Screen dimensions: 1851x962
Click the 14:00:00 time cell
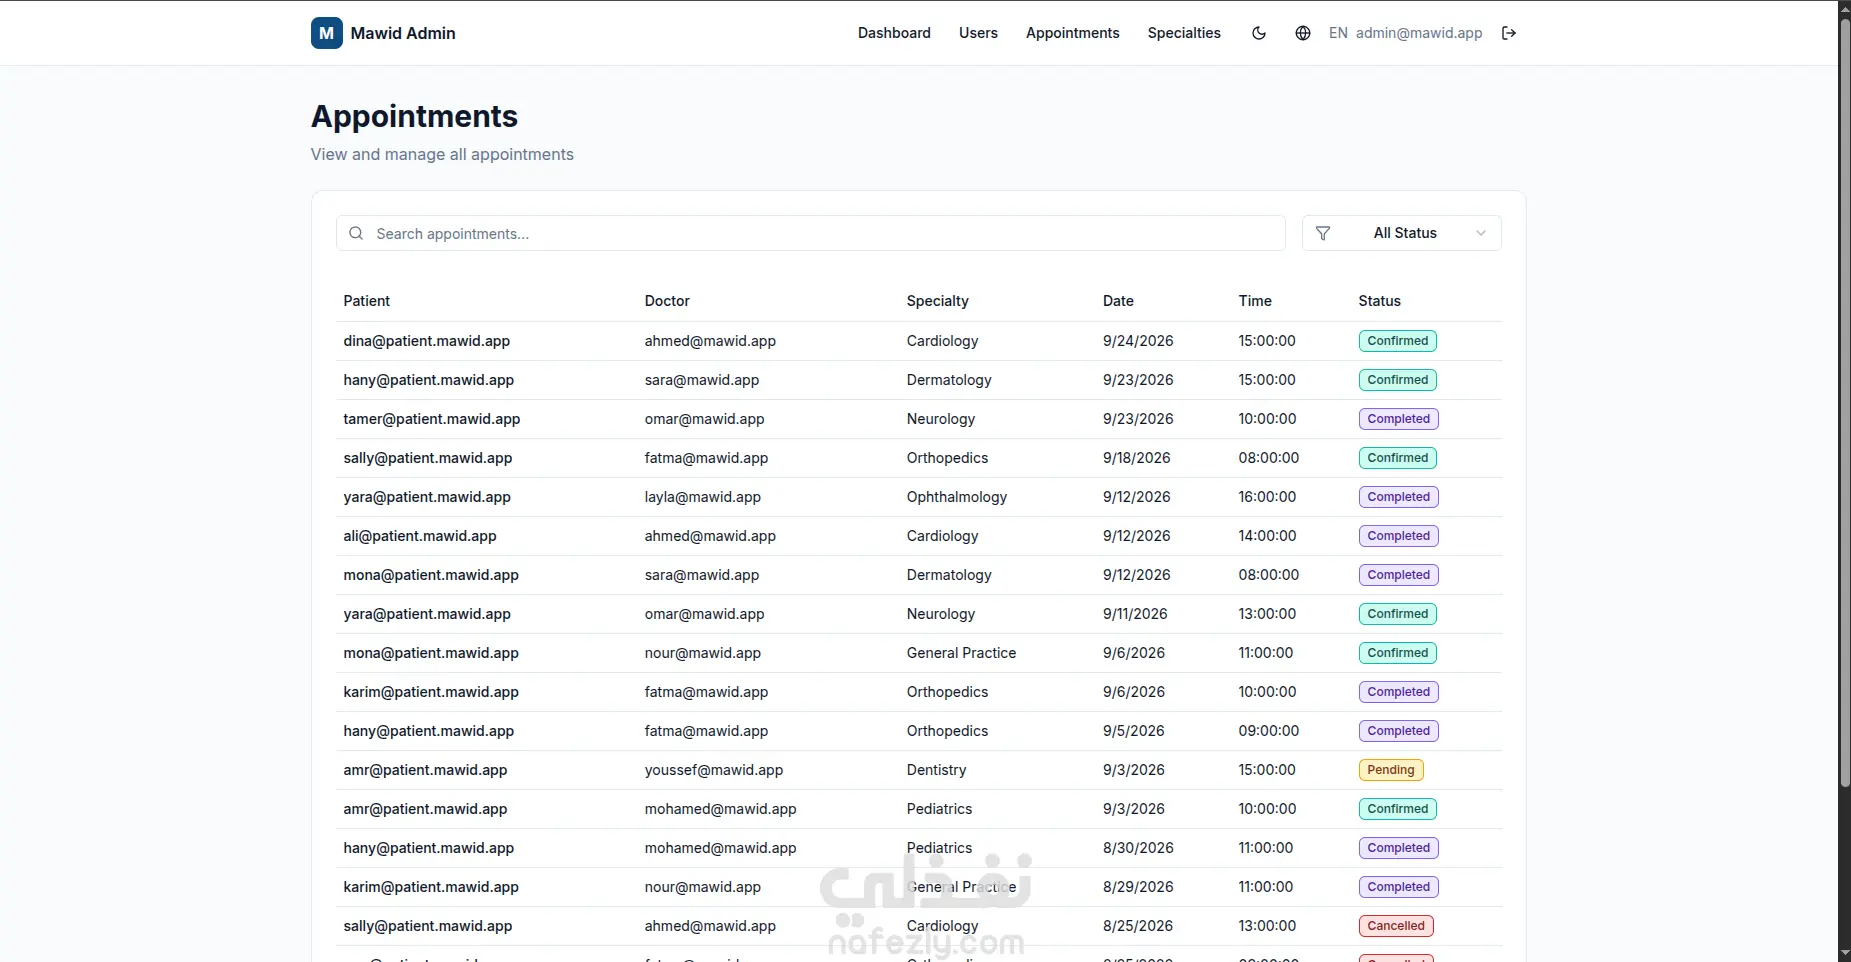pos(1267,536)
